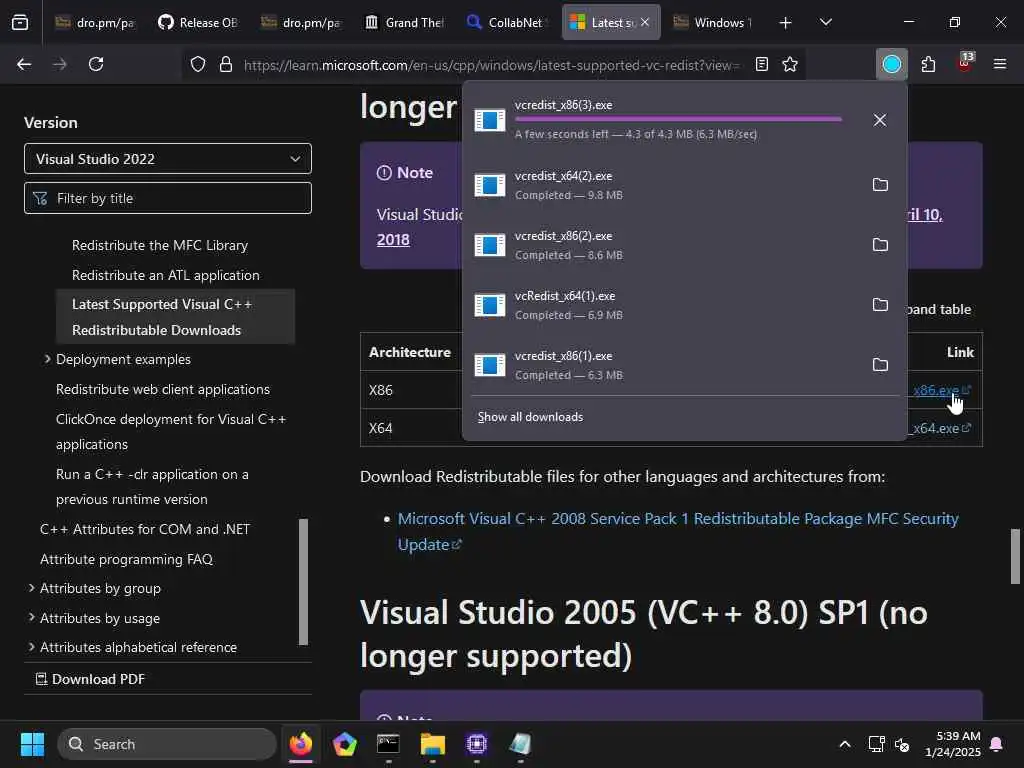1024x768 pixels.
Task: Open vcredist_x64(2).exe download entry
Action: click(x=665, y=185)
